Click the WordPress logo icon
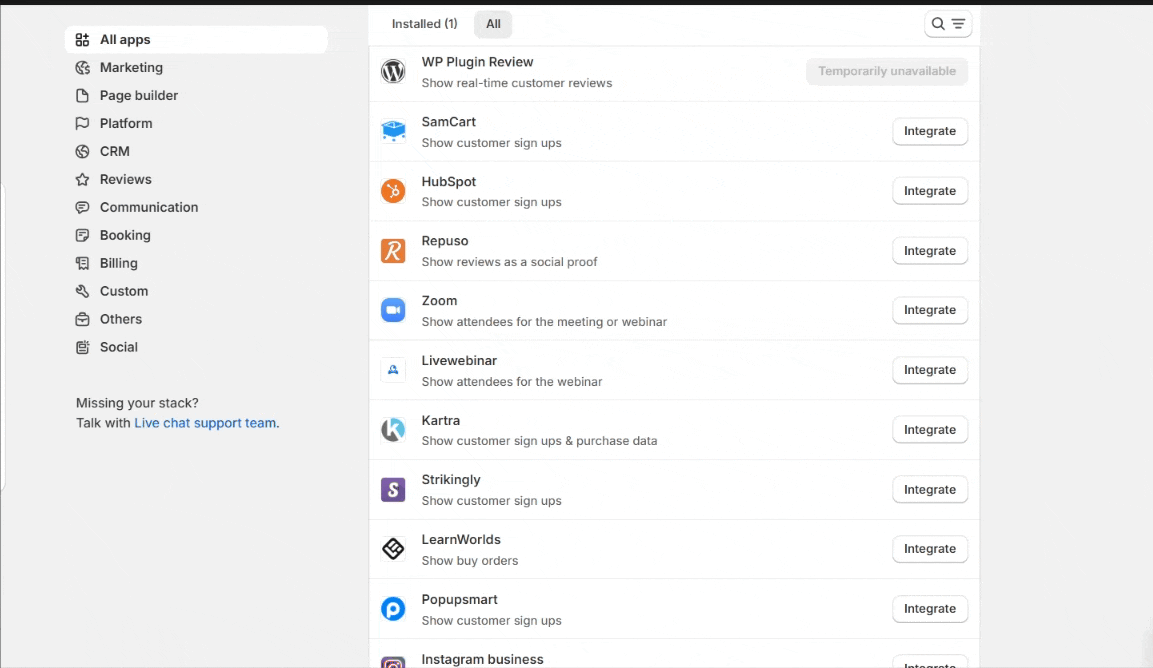Viewport: 1153px width, 668px height. point(393,72)
